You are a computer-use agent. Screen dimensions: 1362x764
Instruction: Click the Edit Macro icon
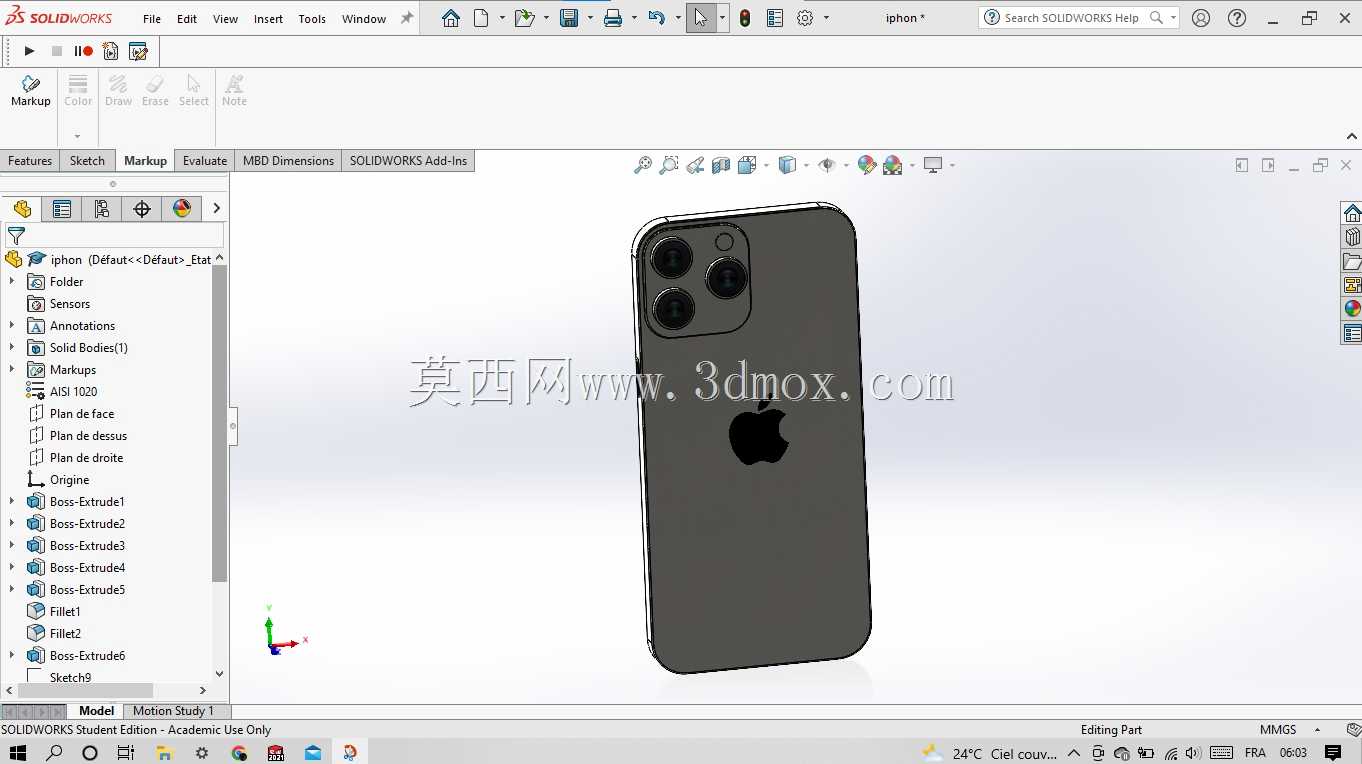pos(138,51)
